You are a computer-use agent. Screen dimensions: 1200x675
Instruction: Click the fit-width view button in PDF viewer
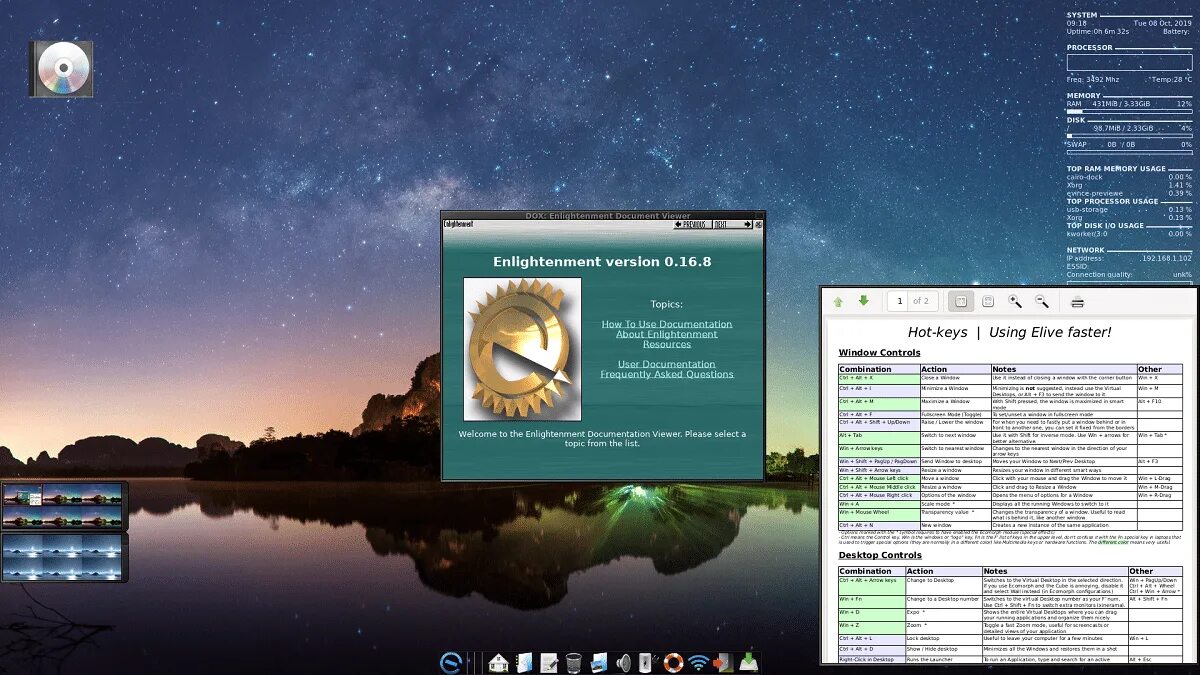(x=988, y=301)
